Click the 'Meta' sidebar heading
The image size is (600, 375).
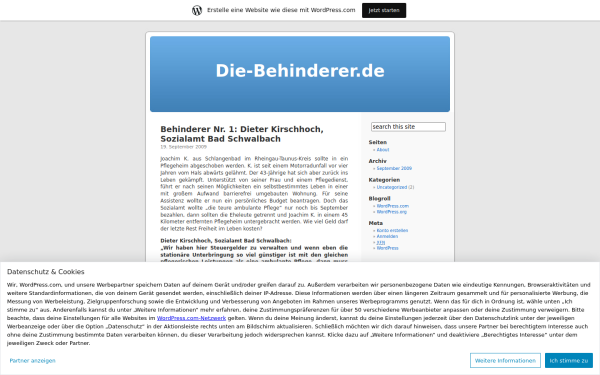376,223
